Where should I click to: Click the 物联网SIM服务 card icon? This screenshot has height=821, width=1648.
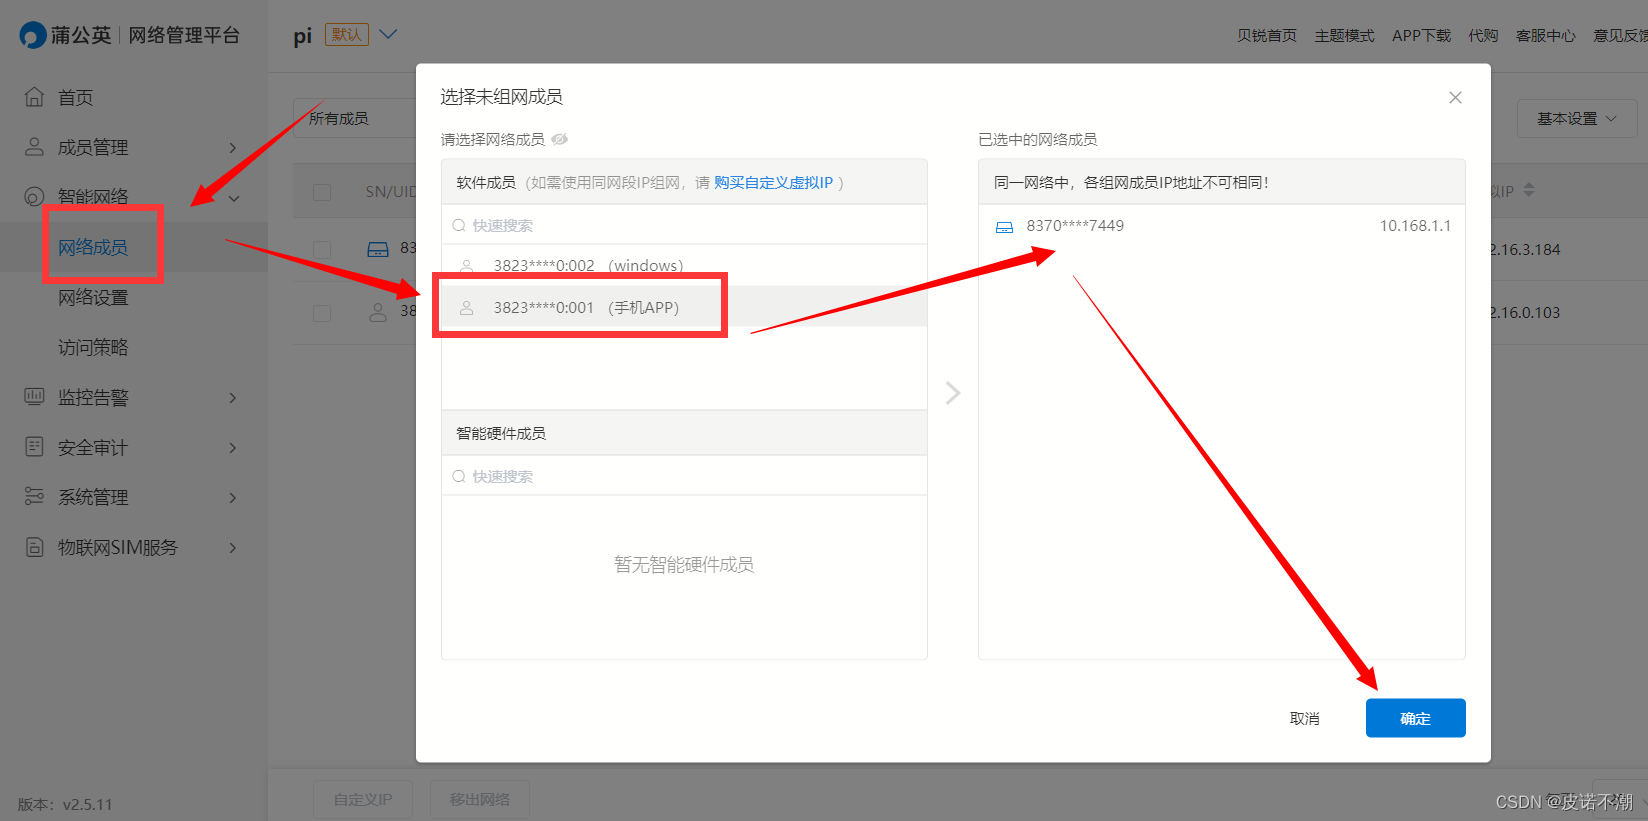pos(34,547)
